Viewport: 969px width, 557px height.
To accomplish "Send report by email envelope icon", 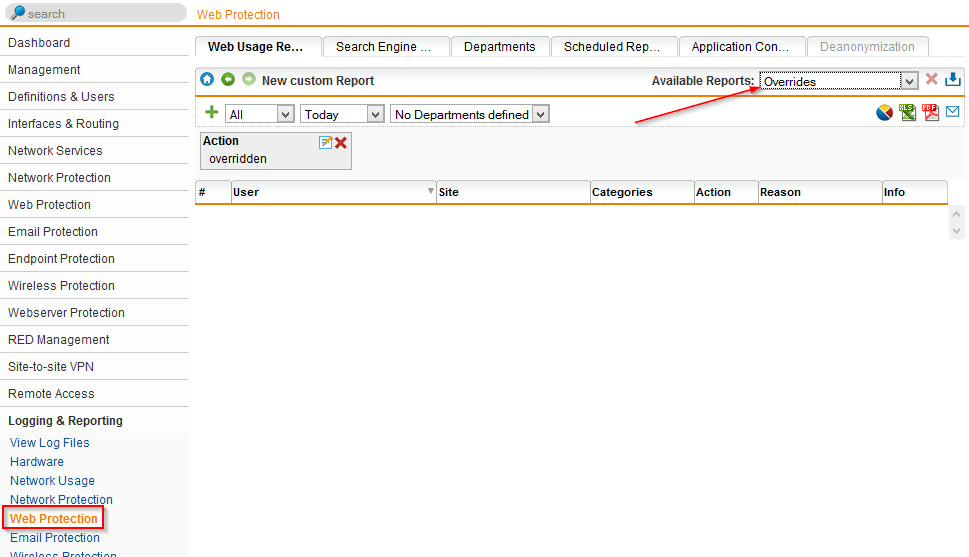I will coord(953,112).
